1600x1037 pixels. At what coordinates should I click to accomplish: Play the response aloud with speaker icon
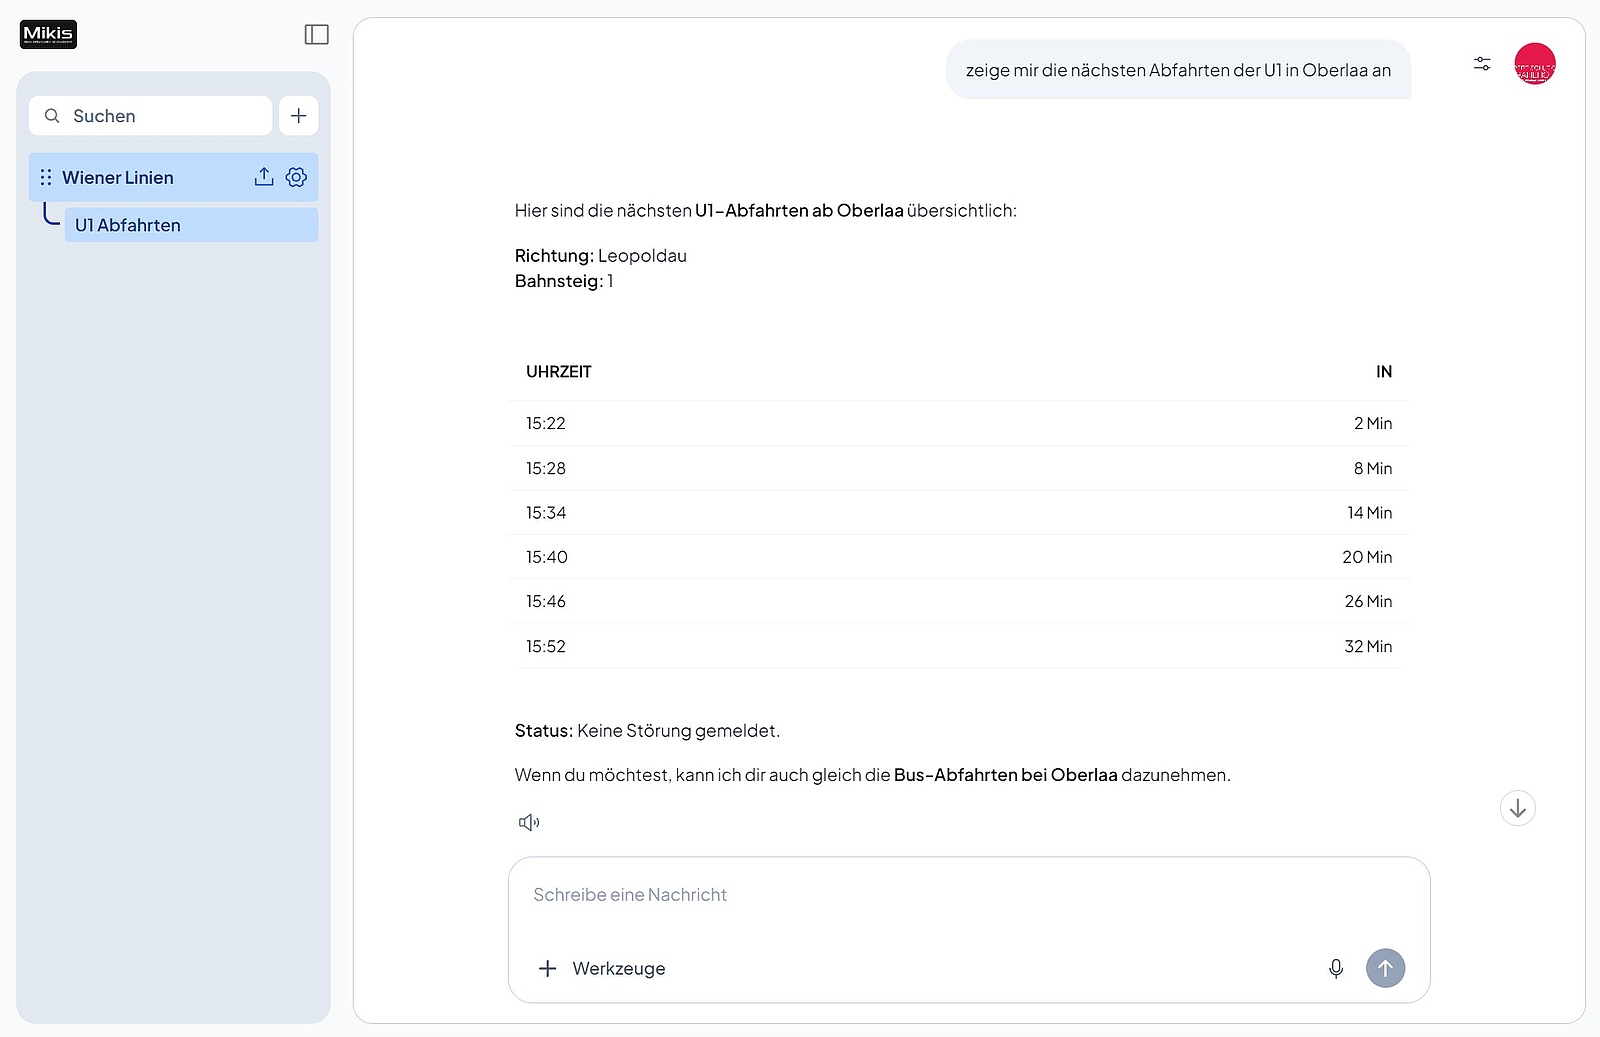(529, 822)
